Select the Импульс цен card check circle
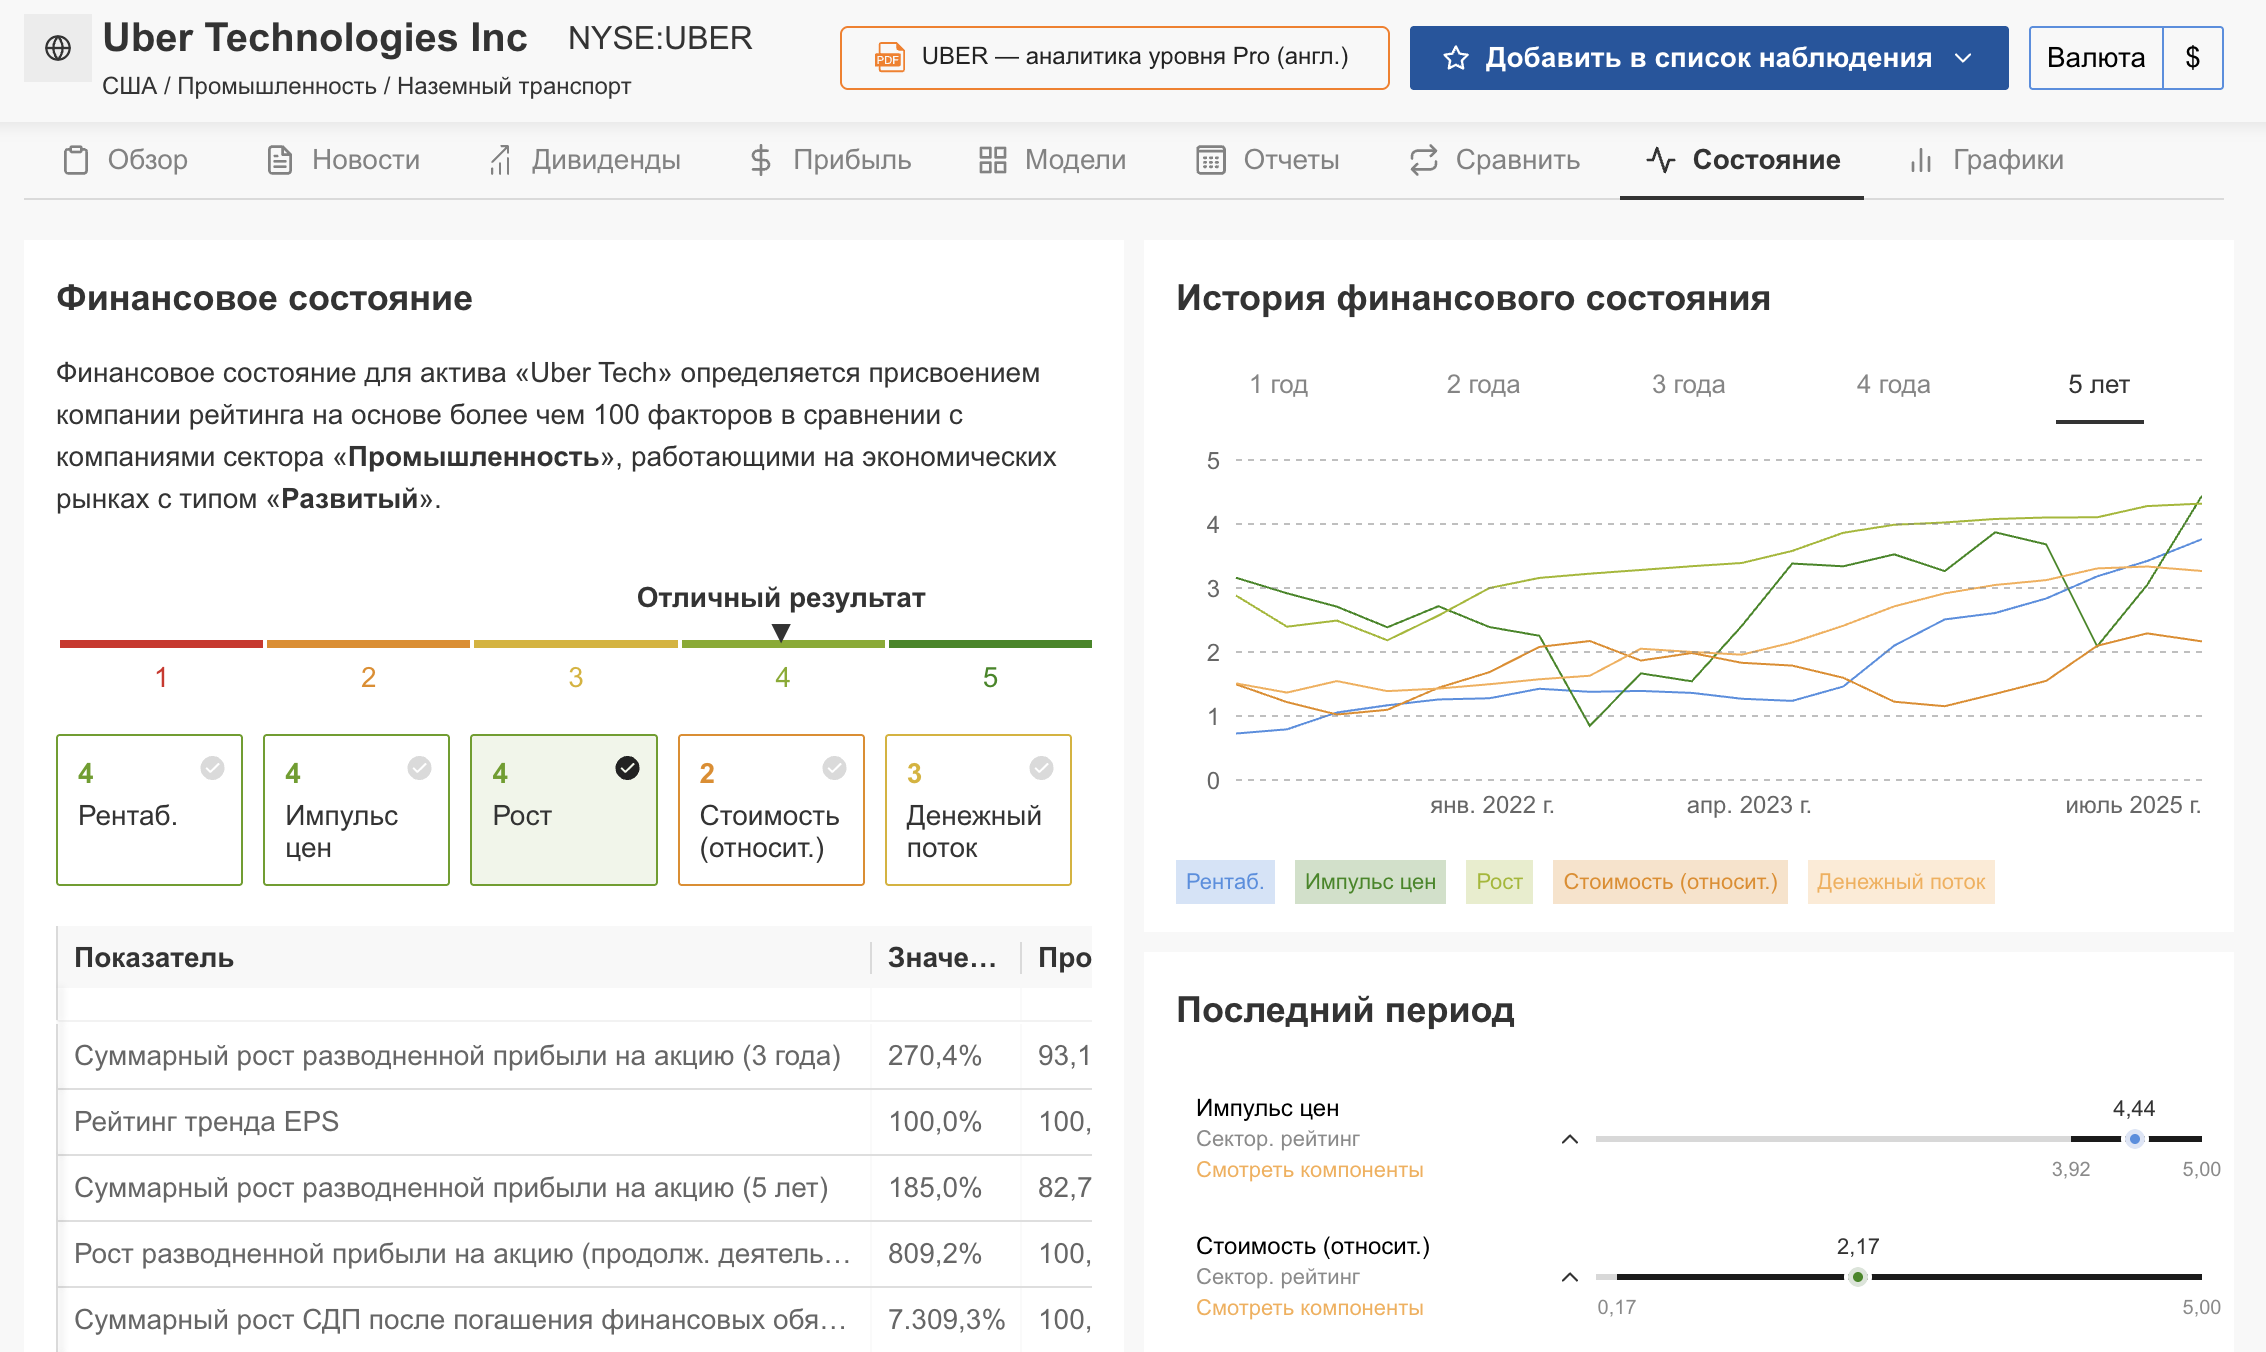 [x=419, y=767]
